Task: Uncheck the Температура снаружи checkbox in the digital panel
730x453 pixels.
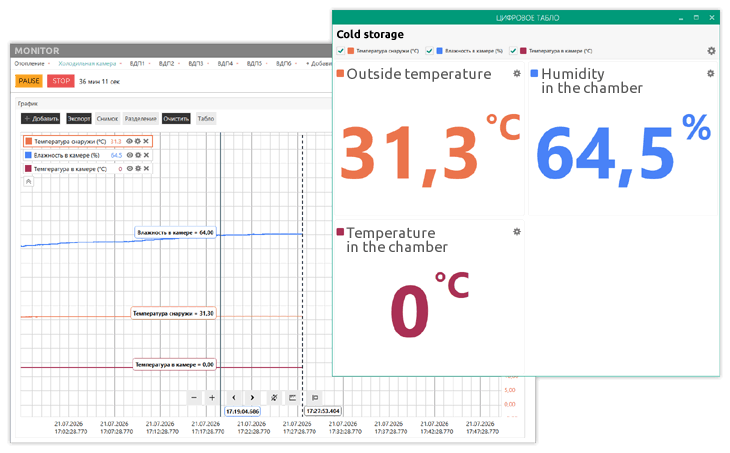Action: point(341,51)
